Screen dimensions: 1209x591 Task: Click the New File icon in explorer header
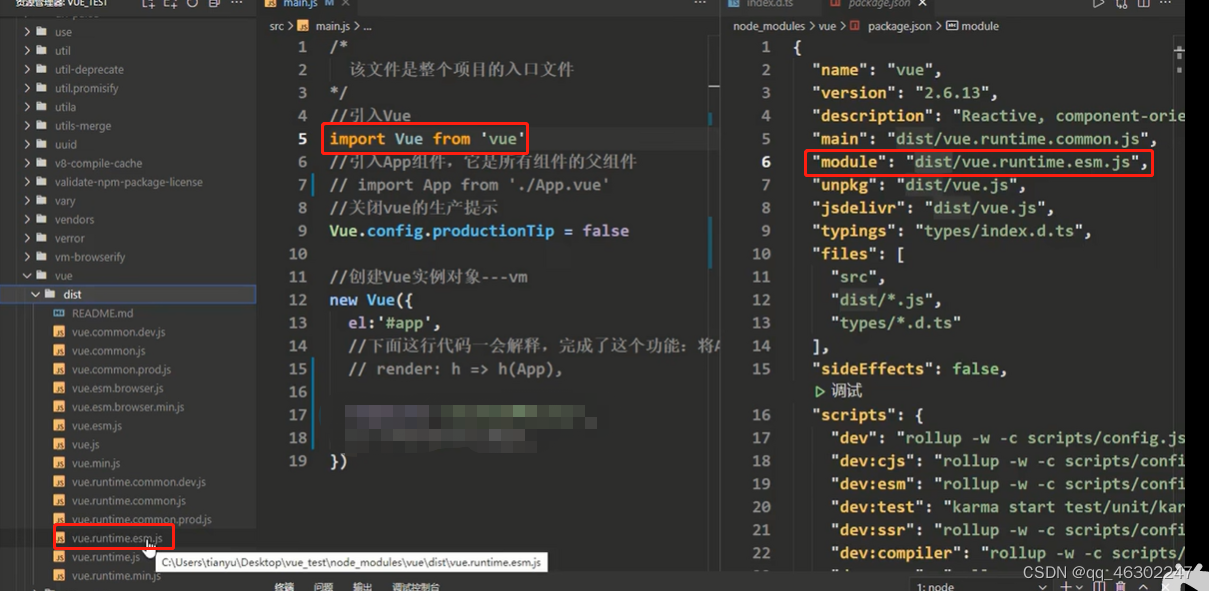pyautogui.click(x=149, y=4)
